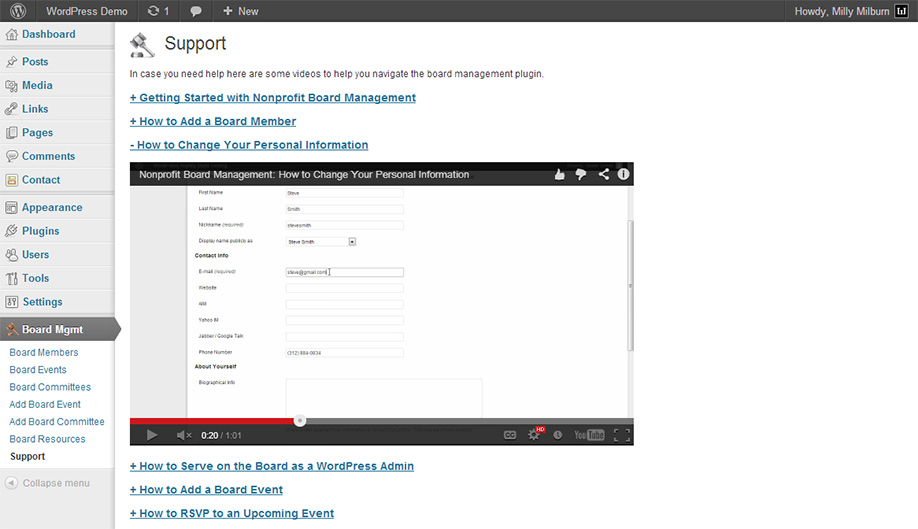This screenshot has width=918, height=529.
Task: Toggle closed captions on the video
Action: 510,435
